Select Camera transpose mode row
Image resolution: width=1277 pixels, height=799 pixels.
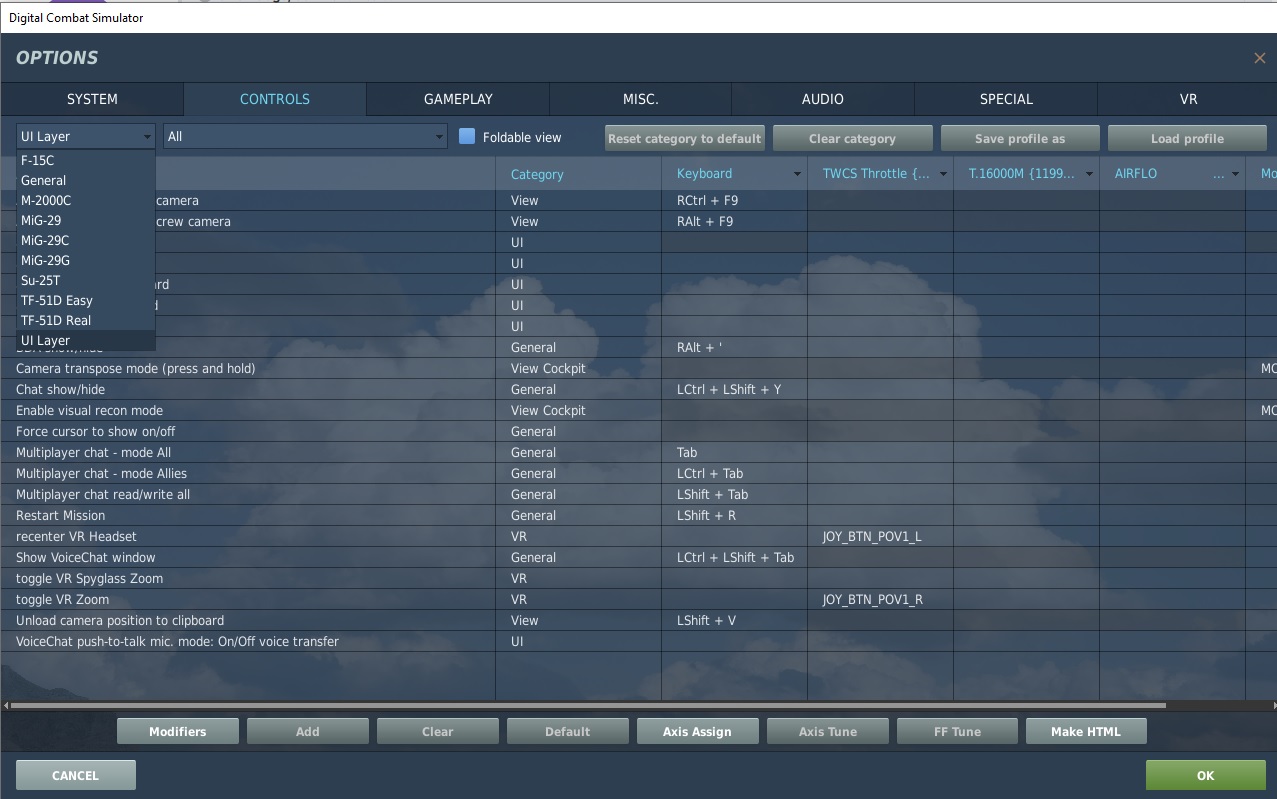[638, 368]
